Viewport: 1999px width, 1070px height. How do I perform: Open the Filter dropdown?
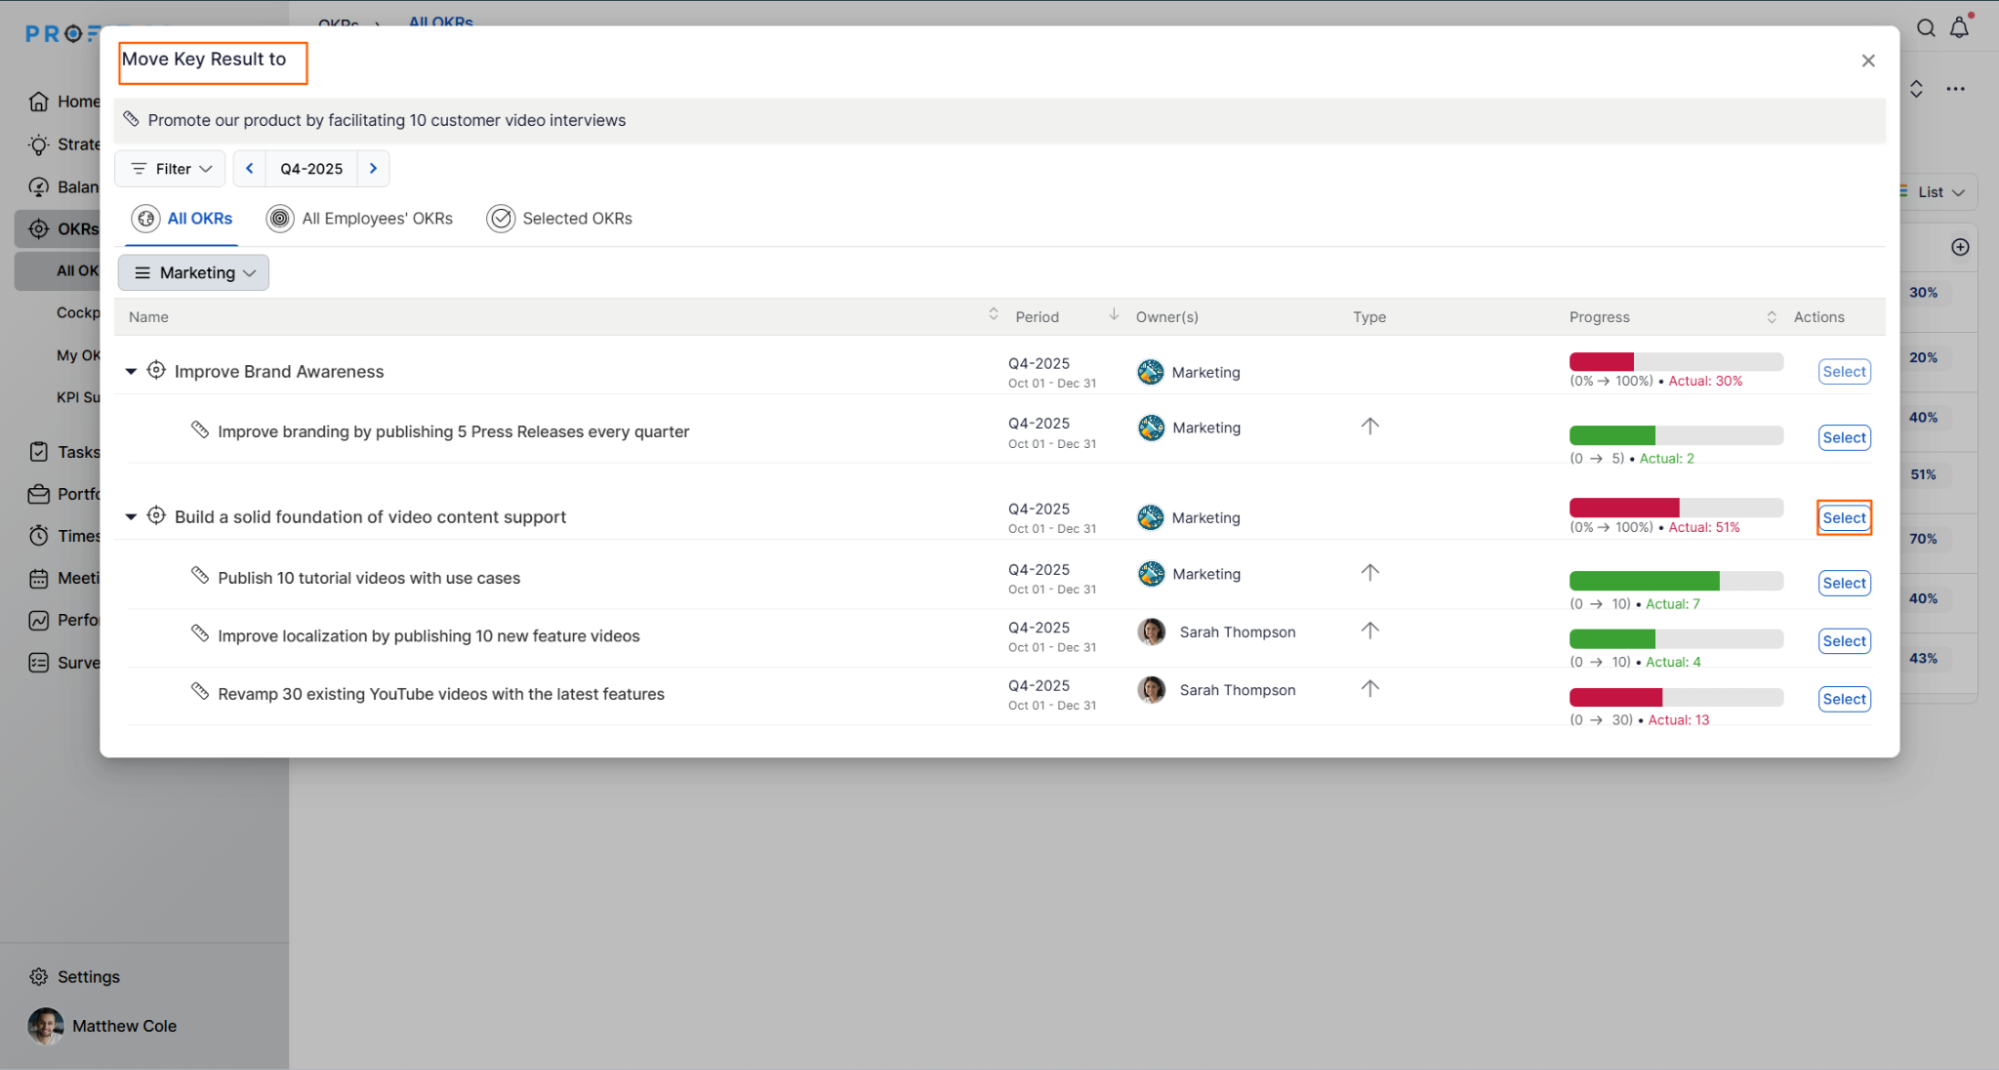171,169
